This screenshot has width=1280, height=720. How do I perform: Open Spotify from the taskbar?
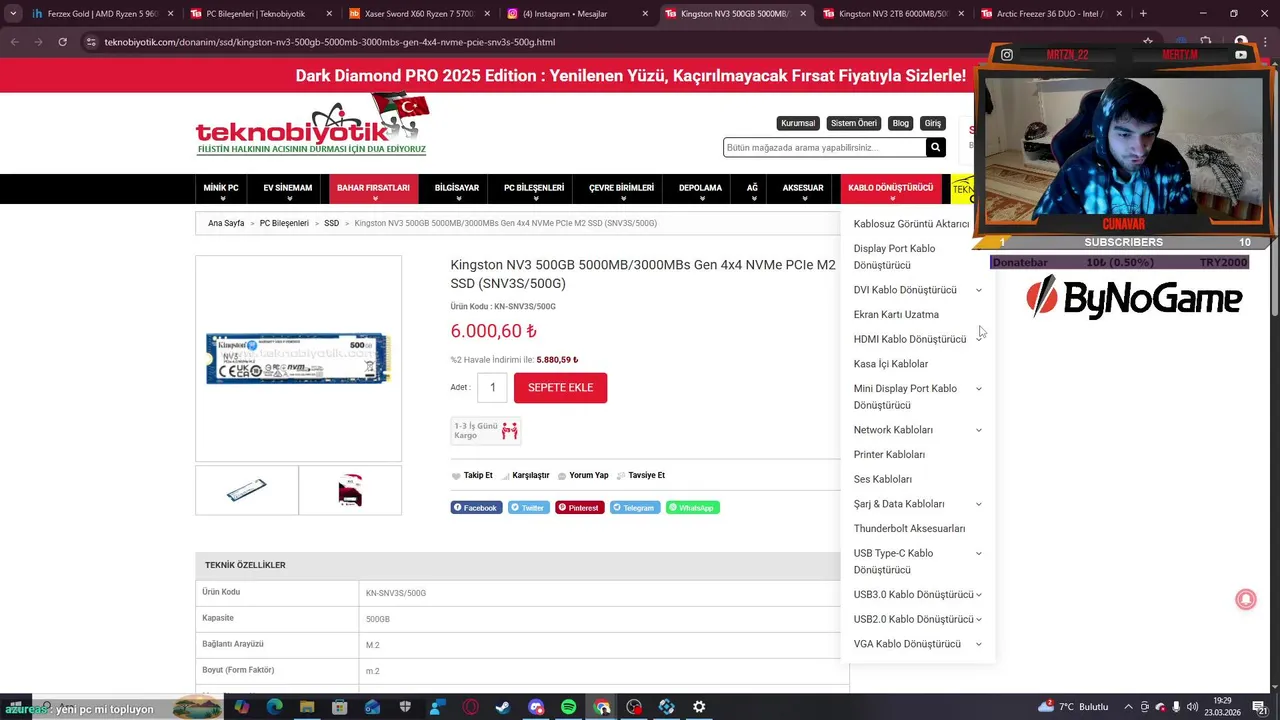(568, 707)
